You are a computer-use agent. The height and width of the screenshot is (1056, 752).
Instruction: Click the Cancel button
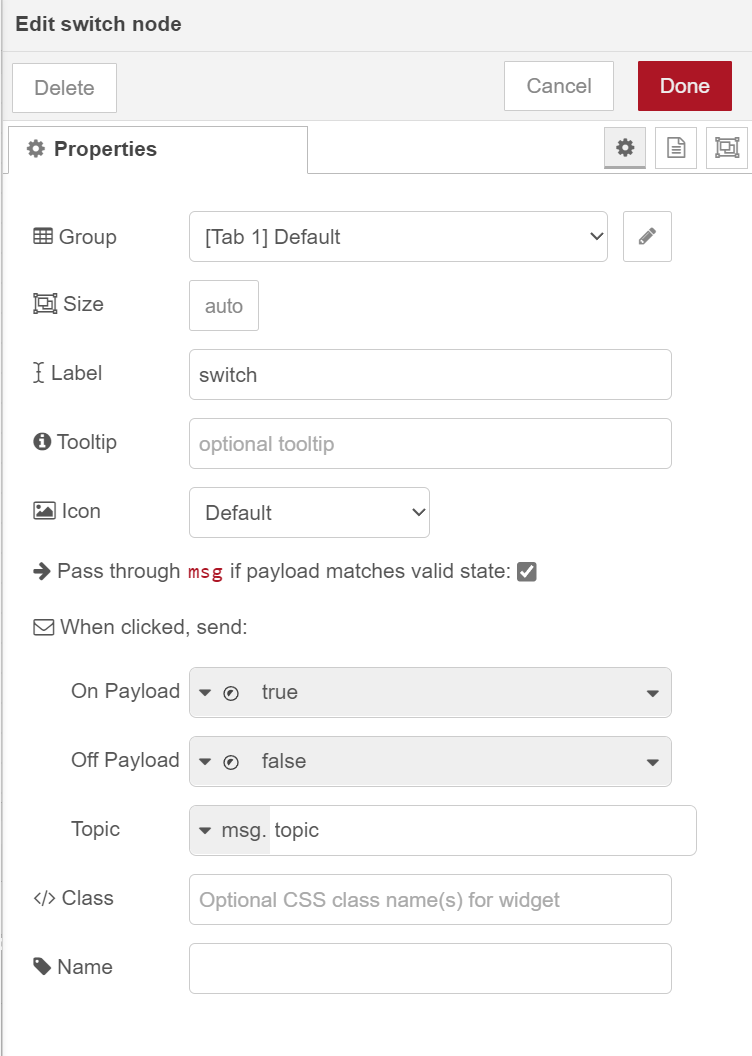(x=558, y=86)
